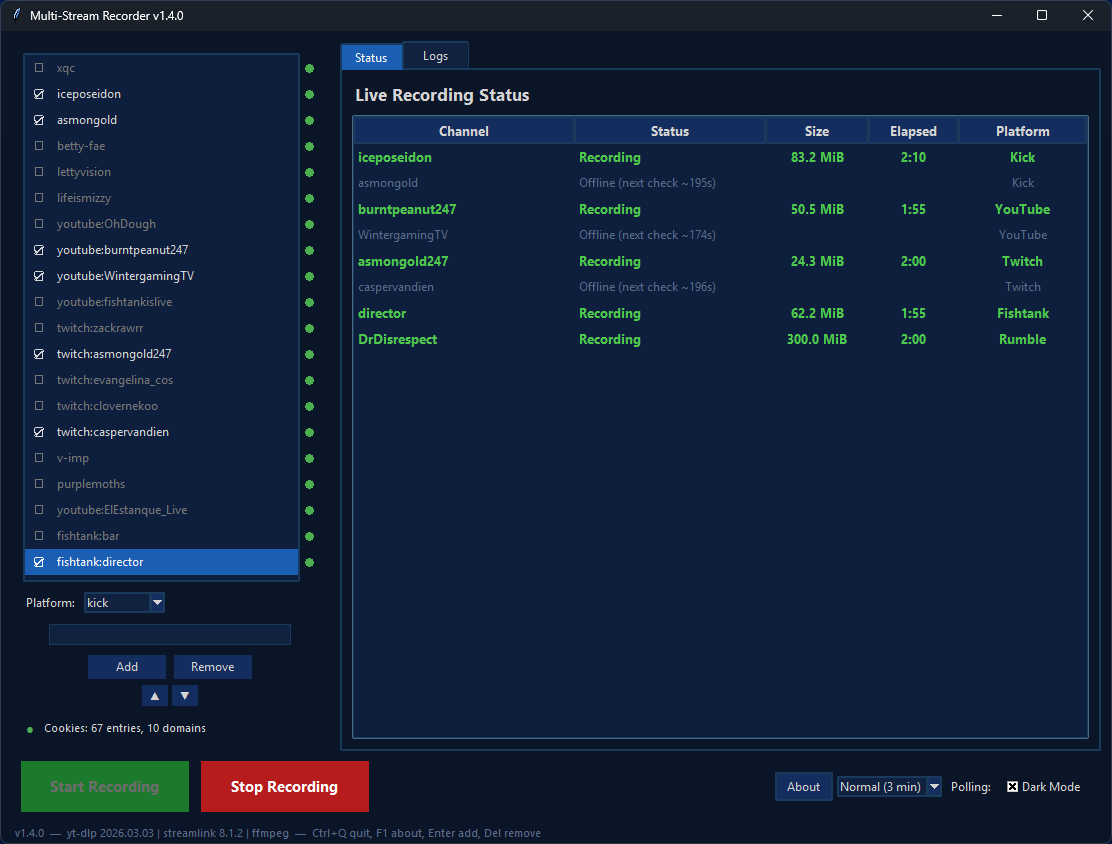Select twitch:evangelina_cos in channel list

(162, 380)
